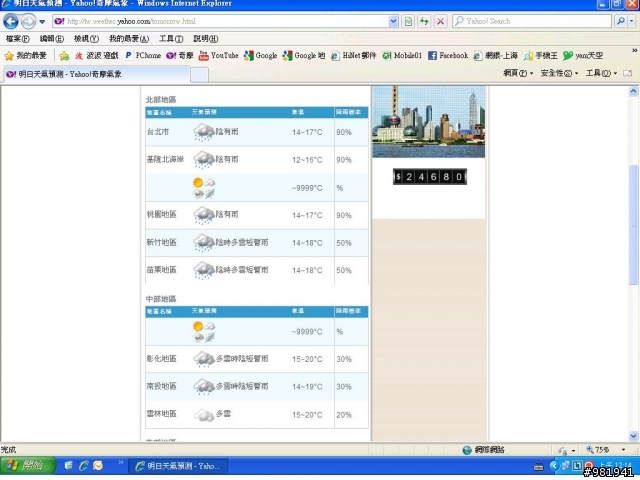Click the 新竹地區 row label
640x480 pixels.
point(162,242)
